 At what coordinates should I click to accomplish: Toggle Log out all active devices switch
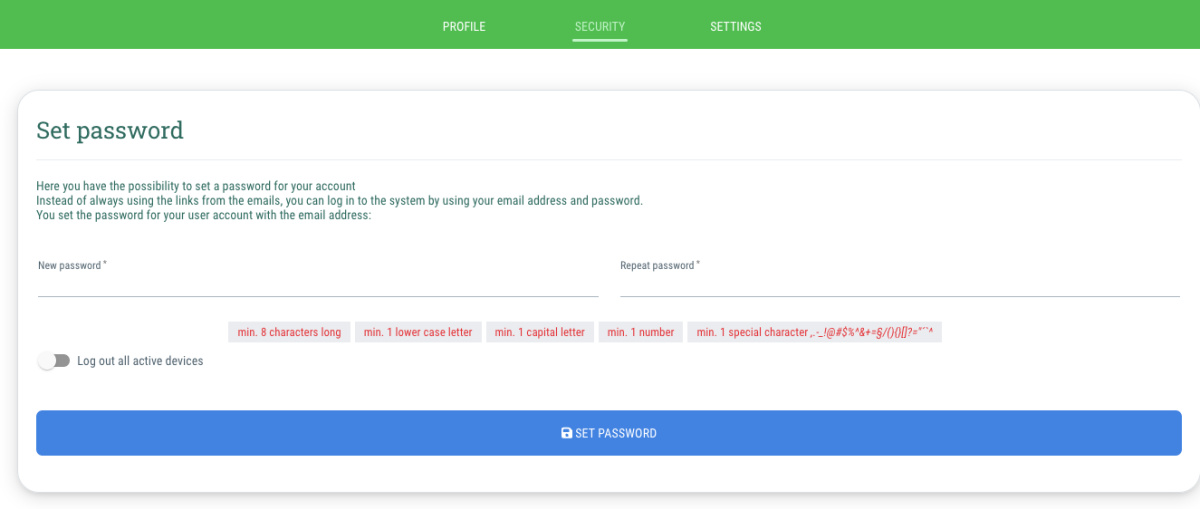pyautogui.click(x=54, y=361)
